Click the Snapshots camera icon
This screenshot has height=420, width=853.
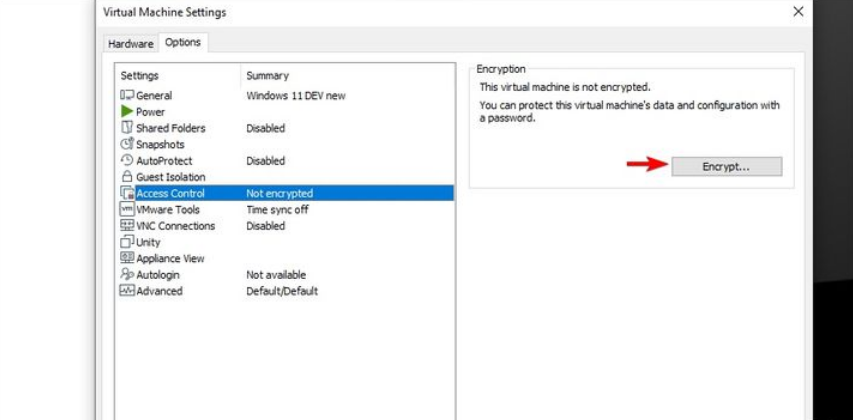[127, 144]
